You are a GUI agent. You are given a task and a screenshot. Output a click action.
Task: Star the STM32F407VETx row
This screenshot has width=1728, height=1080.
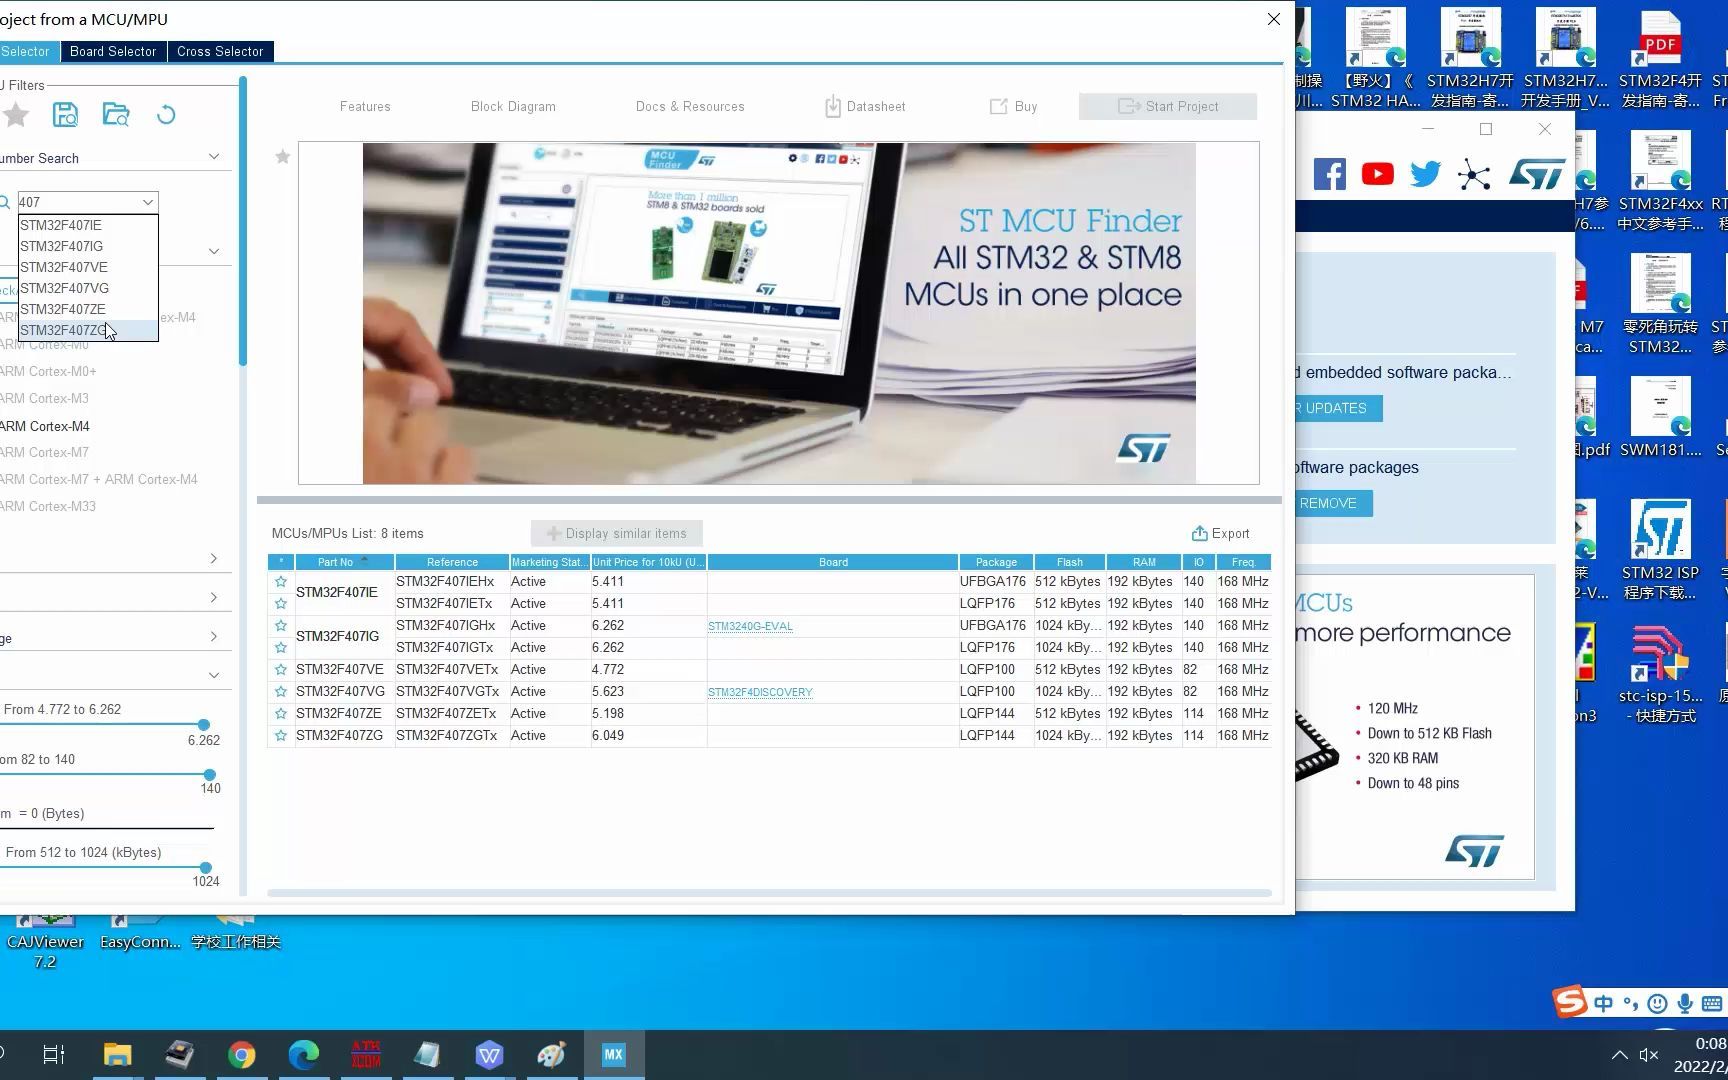[x=281, y=669]
